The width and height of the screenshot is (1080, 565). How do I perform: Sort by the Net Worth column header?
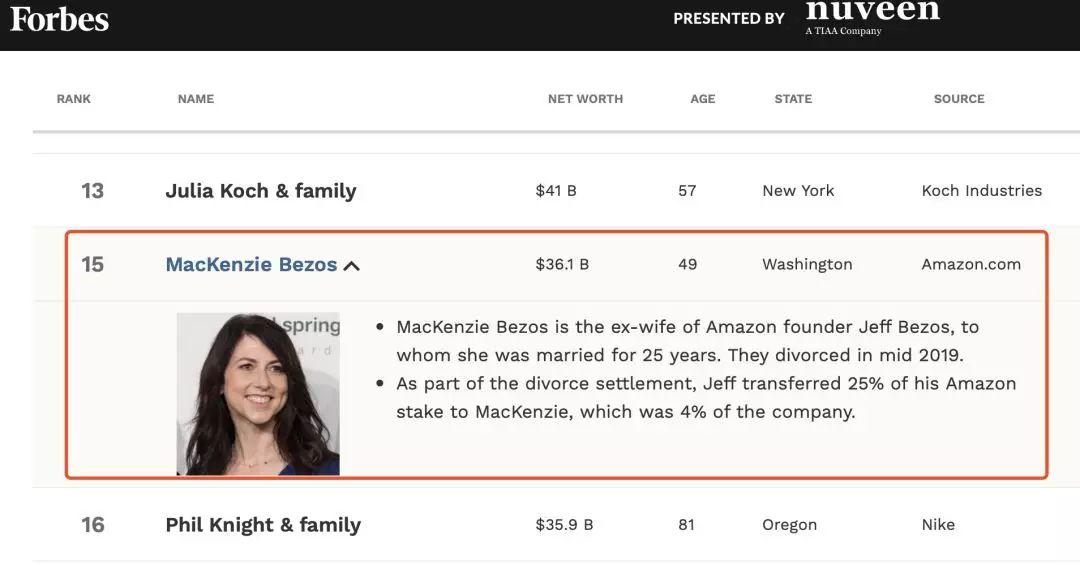(x=585, y=99)
